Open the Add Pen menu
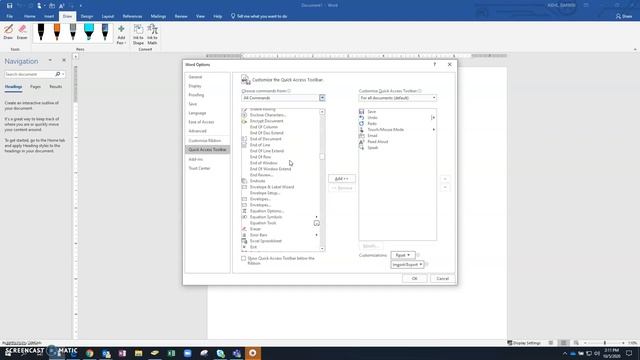The height and width of the screenshot is (360, 640). tap(121, 35)
